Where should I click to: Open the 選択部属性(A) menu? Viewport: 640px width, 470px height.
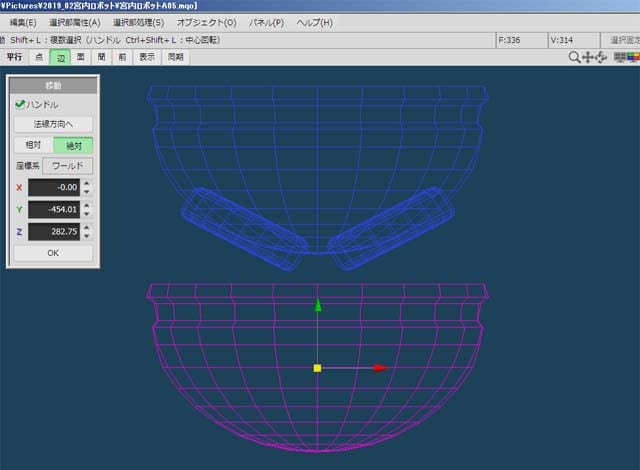coord(75,23)
